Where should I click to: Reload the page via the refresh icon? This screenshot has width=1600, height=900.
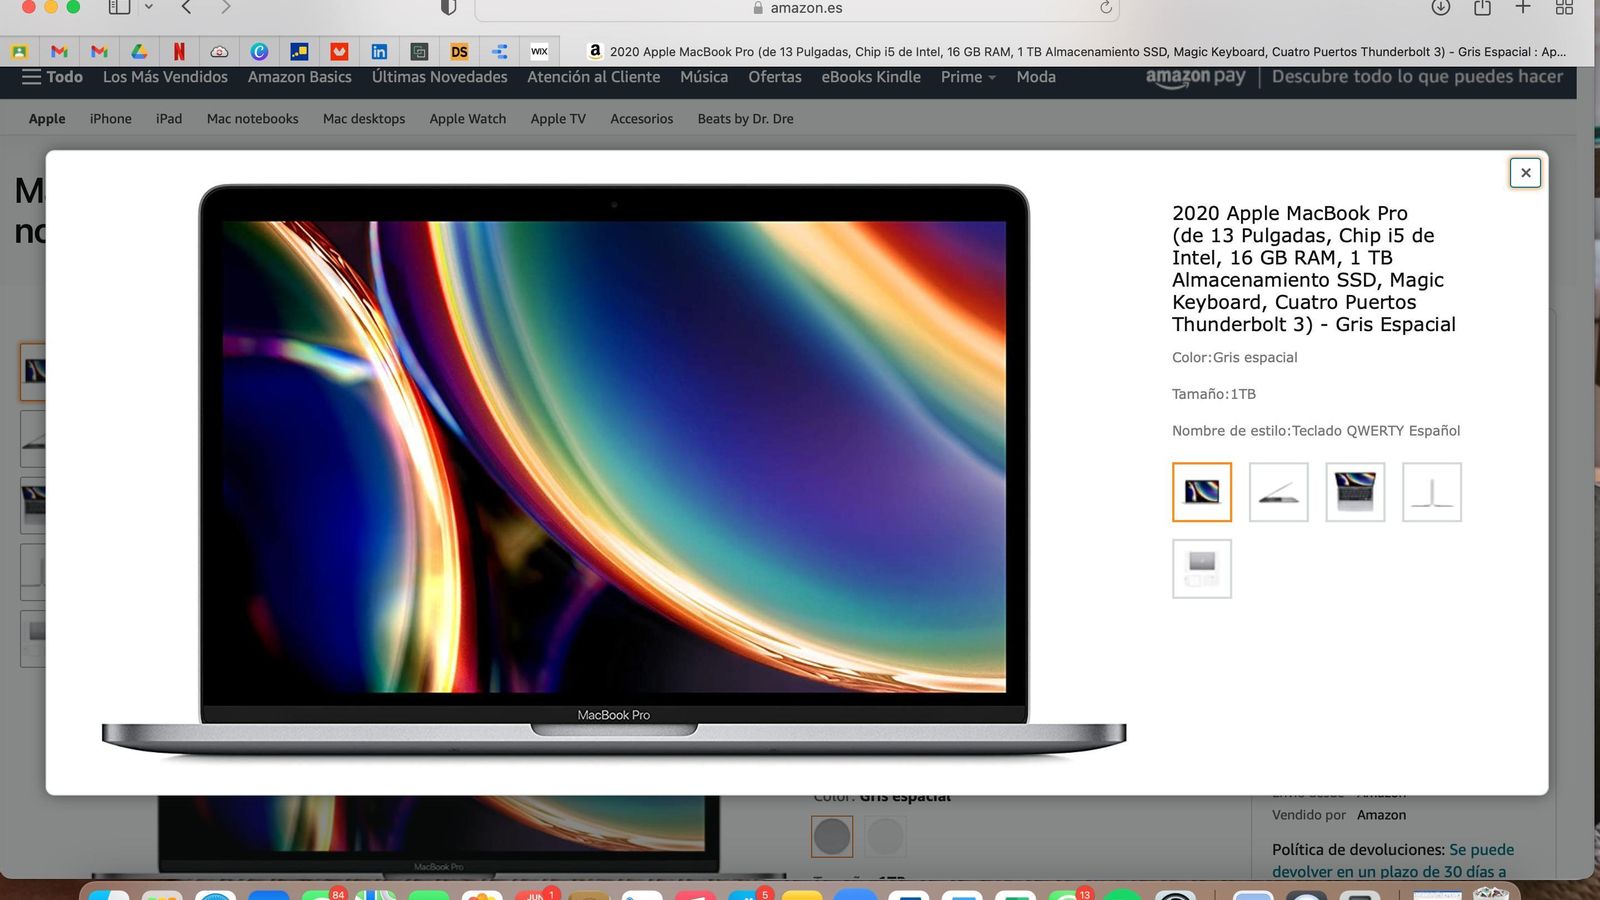[1105, 9]
